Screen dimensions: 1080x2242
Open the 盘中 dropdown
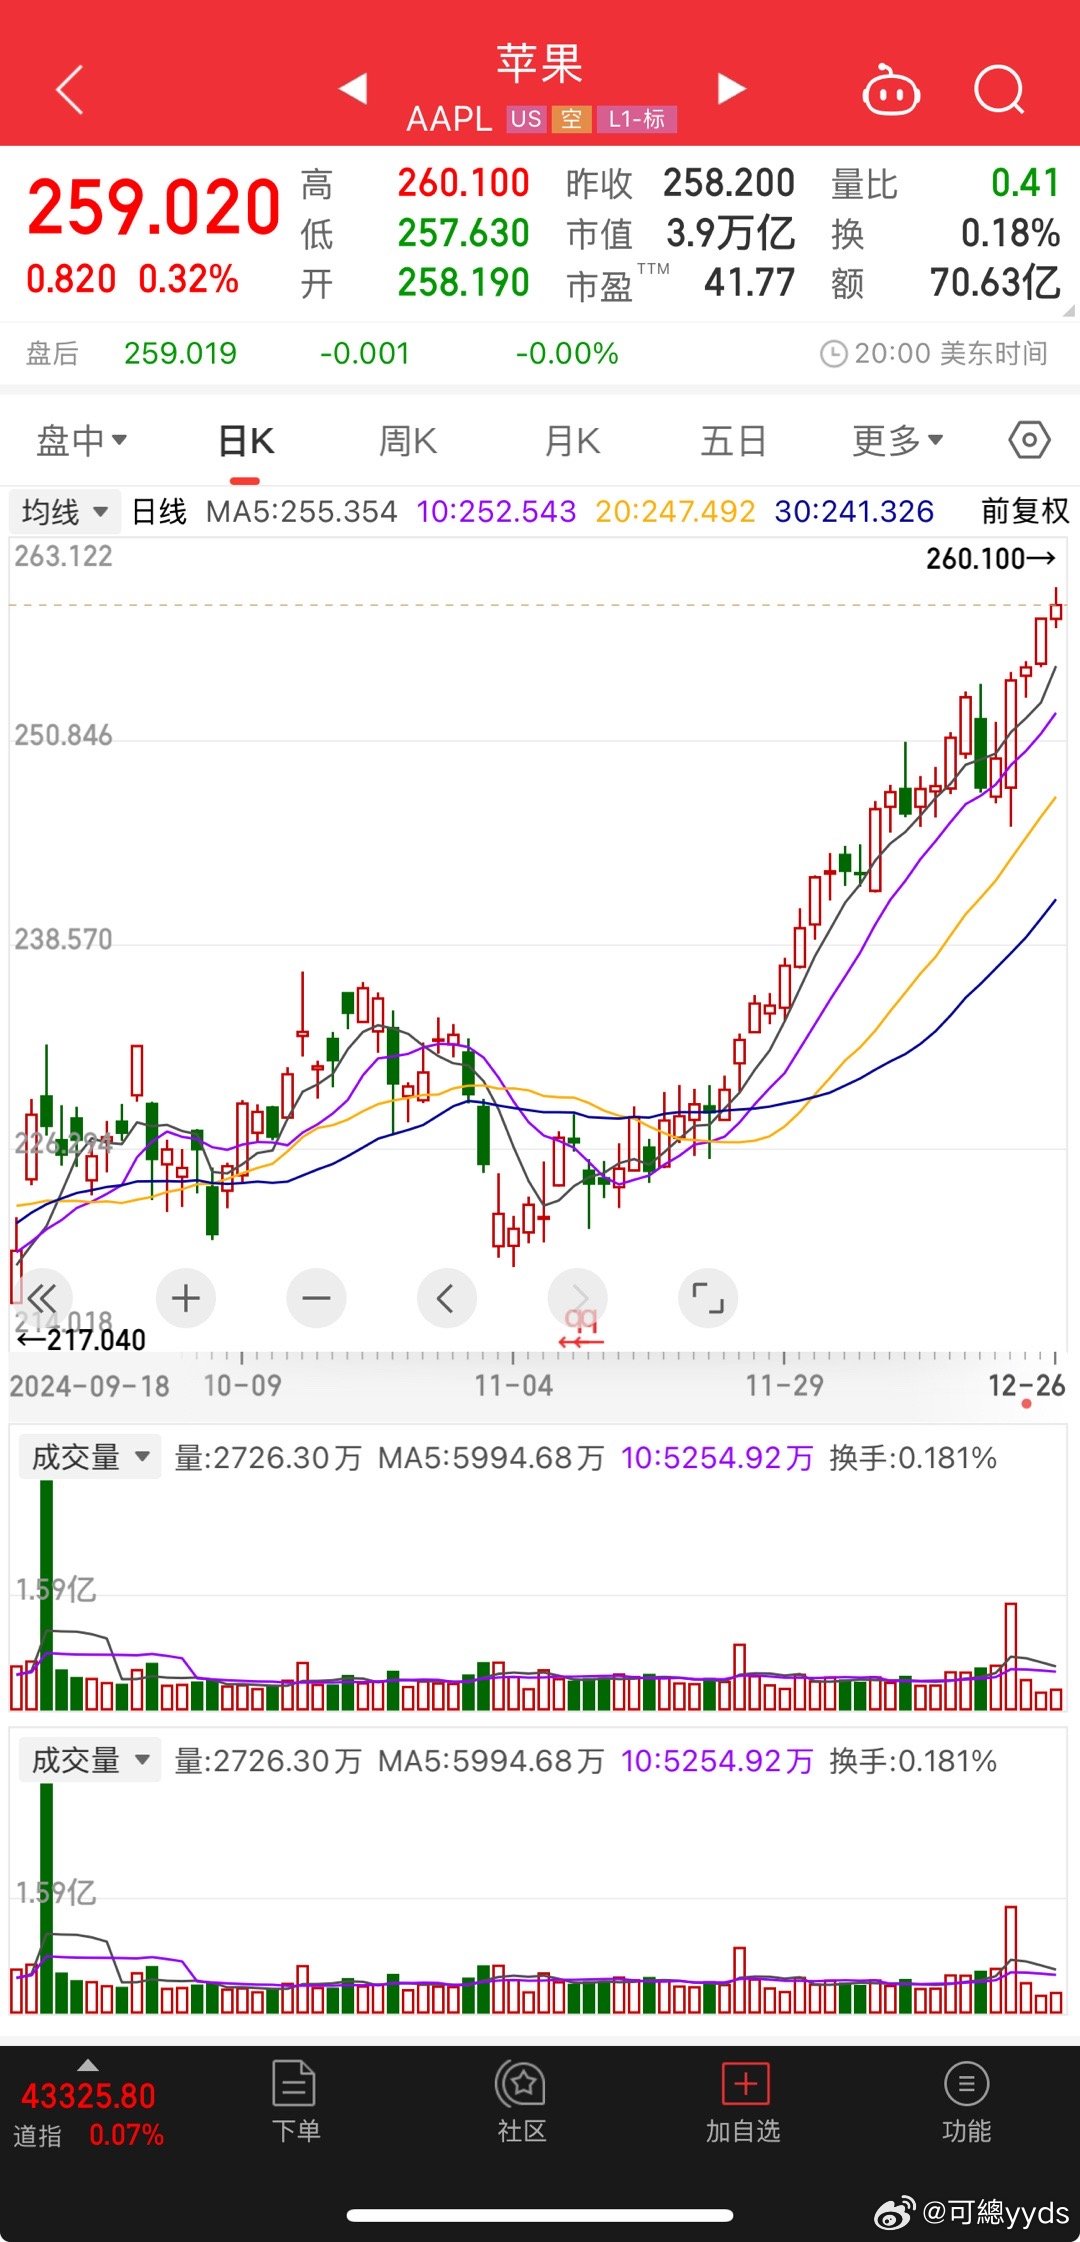(81, 440)
